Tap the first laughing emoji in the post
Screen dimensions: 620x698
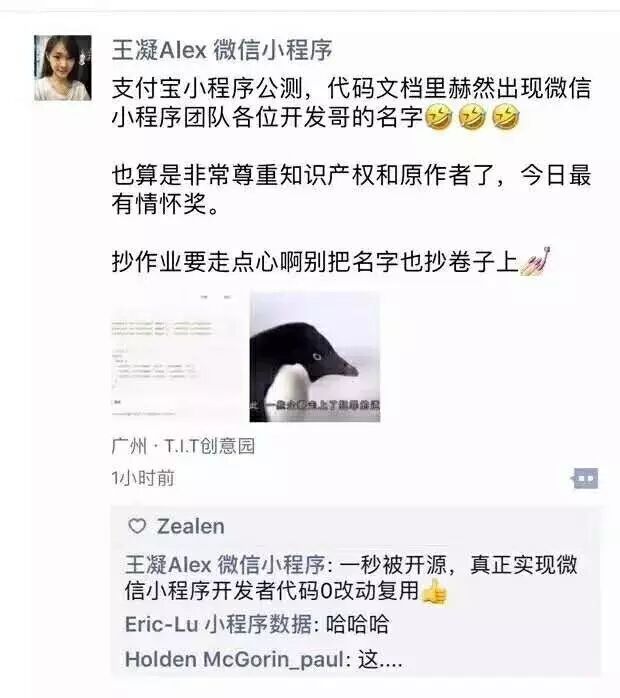pos(439,117)
